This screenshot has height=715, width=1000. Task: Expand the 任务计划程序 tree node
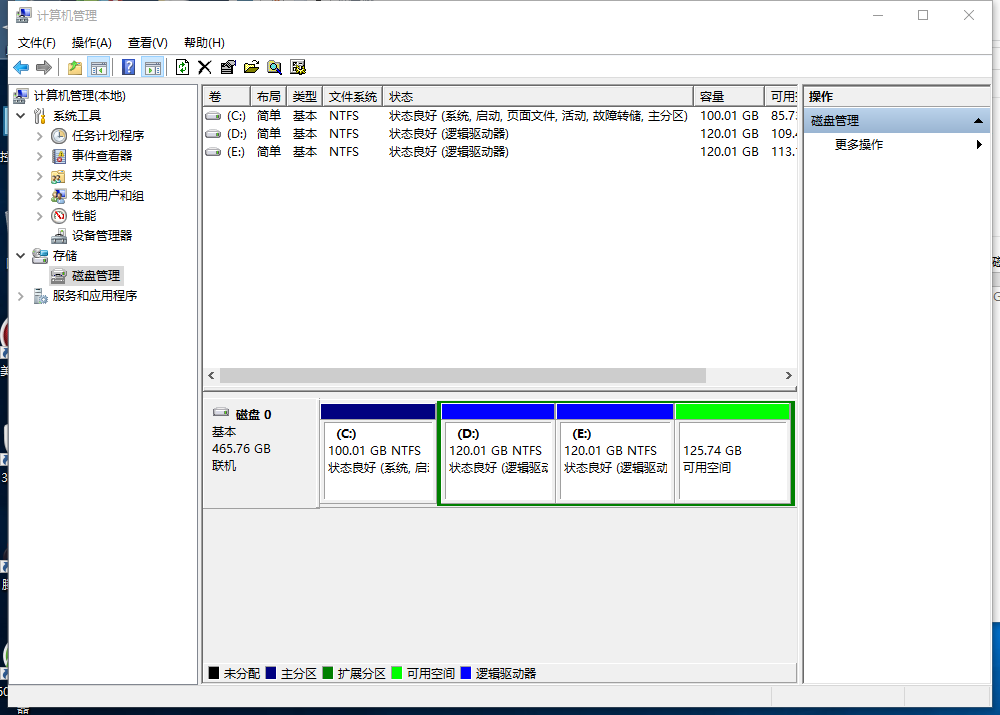(40, 136)
